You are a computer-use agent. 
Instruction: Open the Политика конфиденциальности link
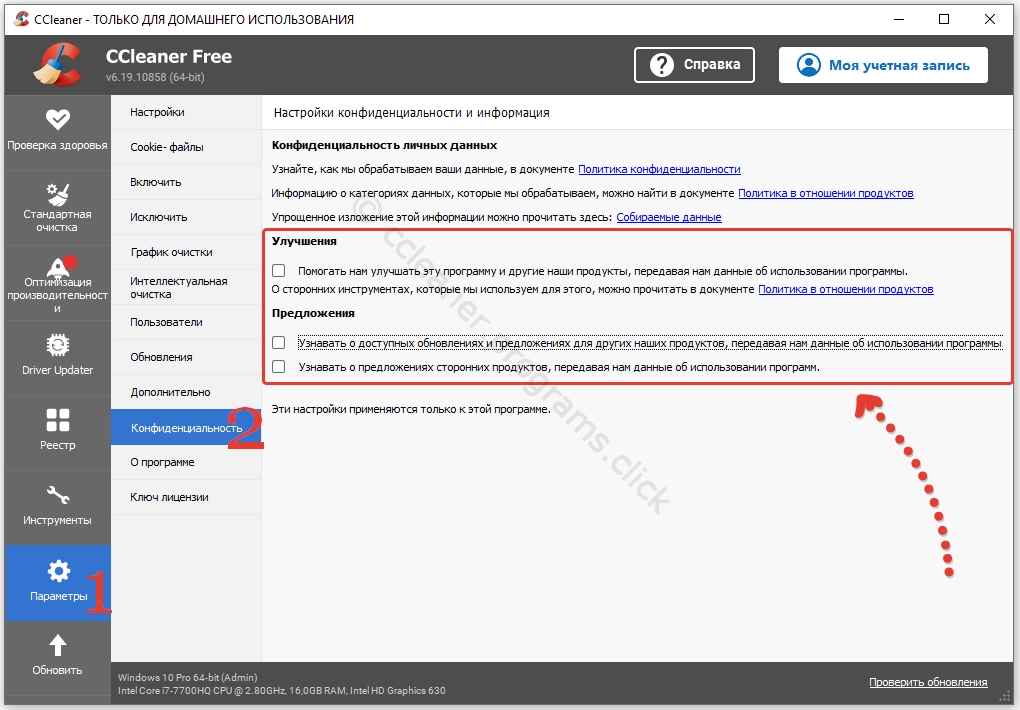659,170
